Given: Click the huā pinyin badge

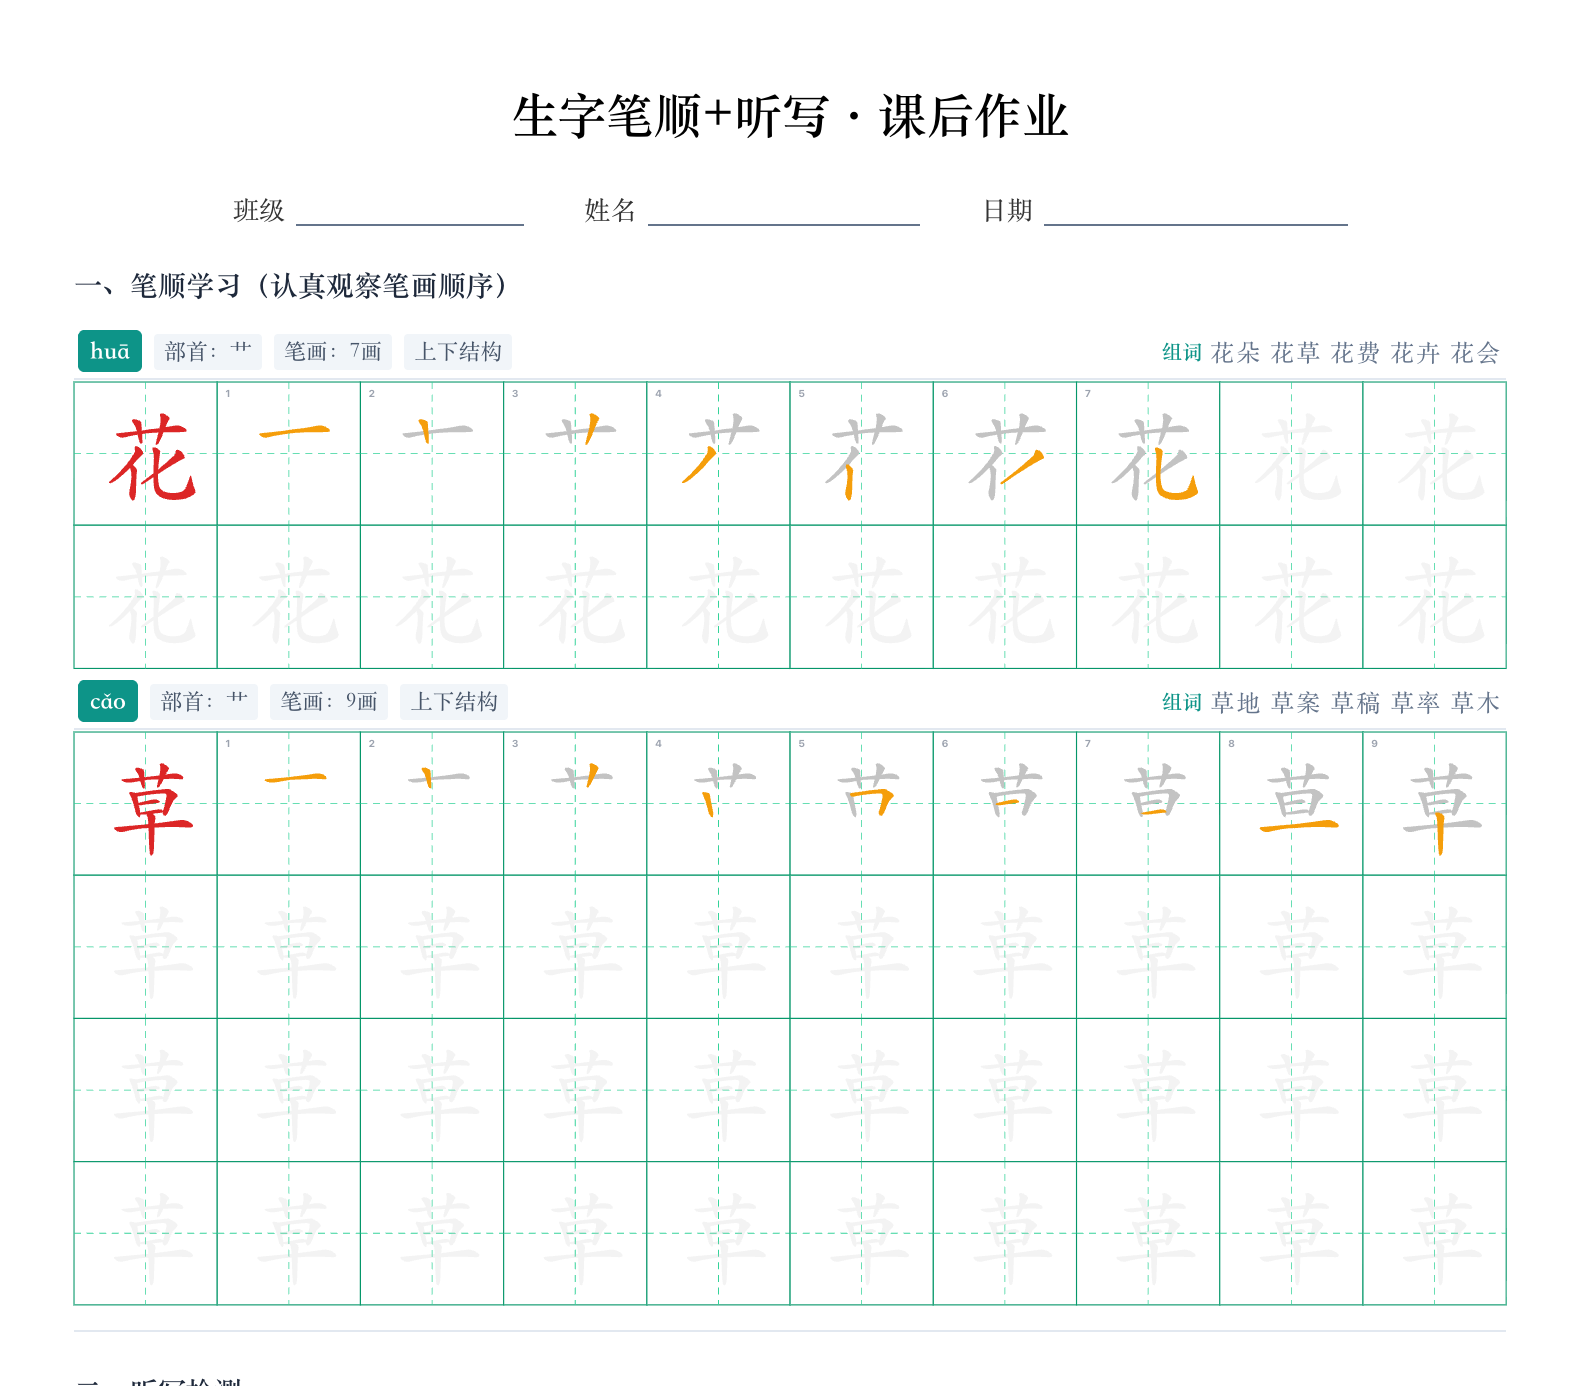Looking at the screenshot, I should pyautogui.click(x=110, y=351).
